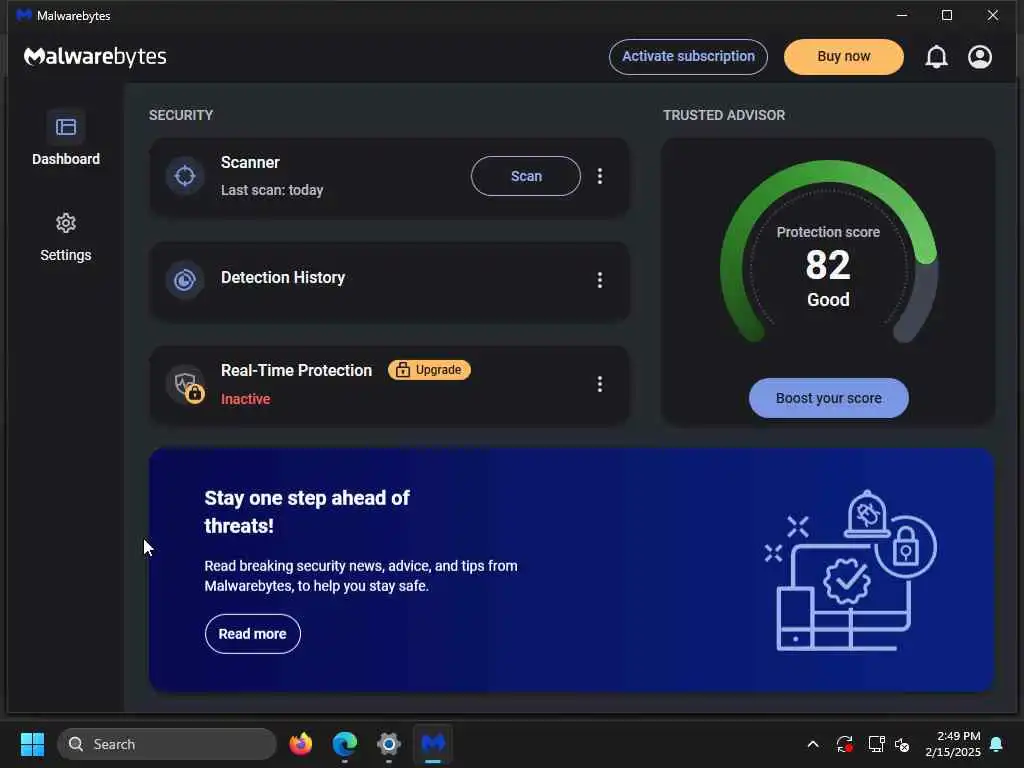Viewport: 1024px width, 768px height.
Task: Show hidden tray icons chevron
Action: tap(813, 744)
